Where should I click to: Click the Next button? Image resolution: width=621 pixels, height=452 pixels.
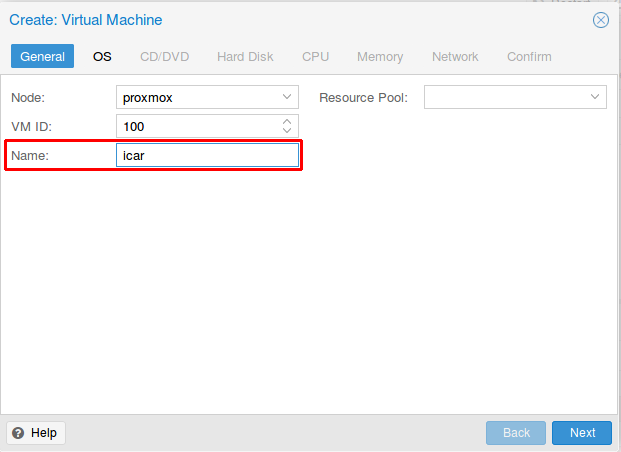click(582, 433)
